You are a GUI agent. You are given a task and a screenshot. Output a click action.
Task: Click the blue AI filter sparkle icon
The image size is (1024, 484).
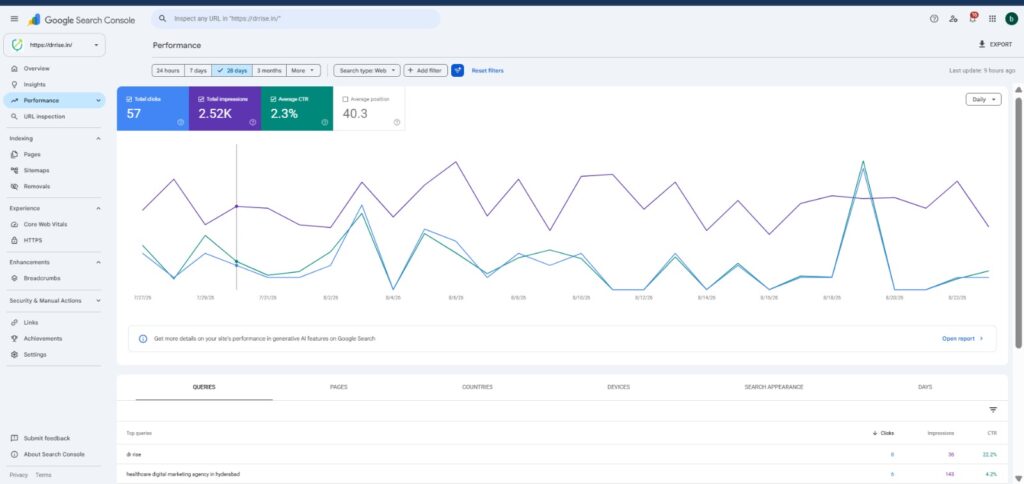tap(457, 70)
